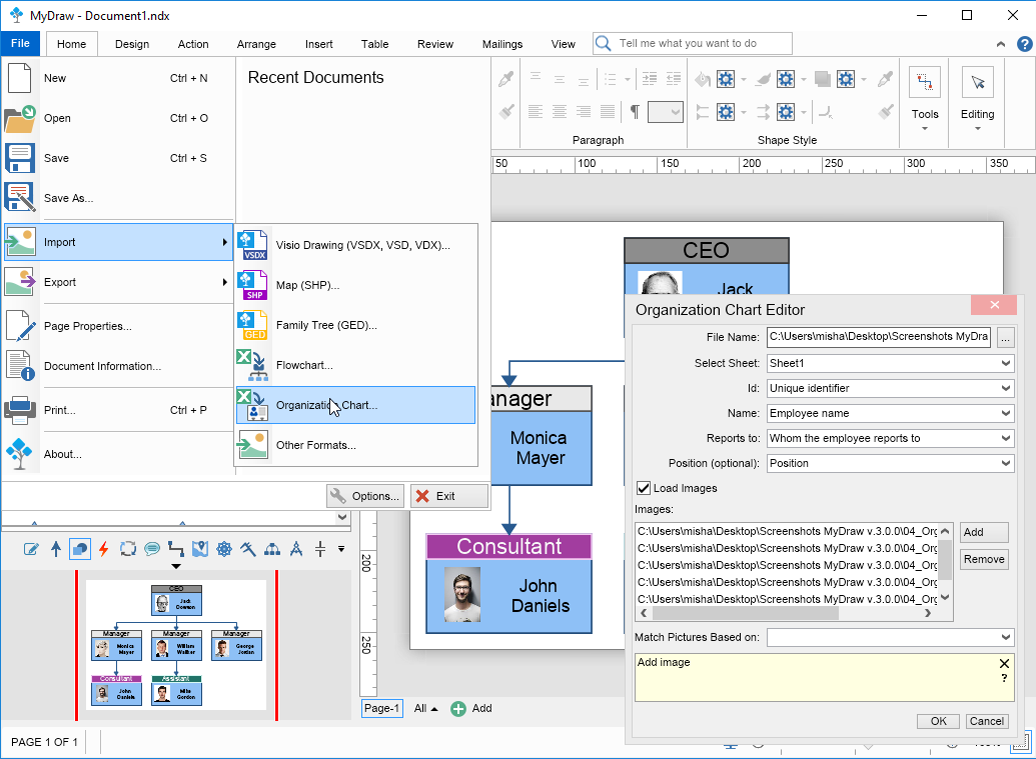Click the About MyDraw icon
Screen dimensions: 1036x759
click(x=20, y=454)
